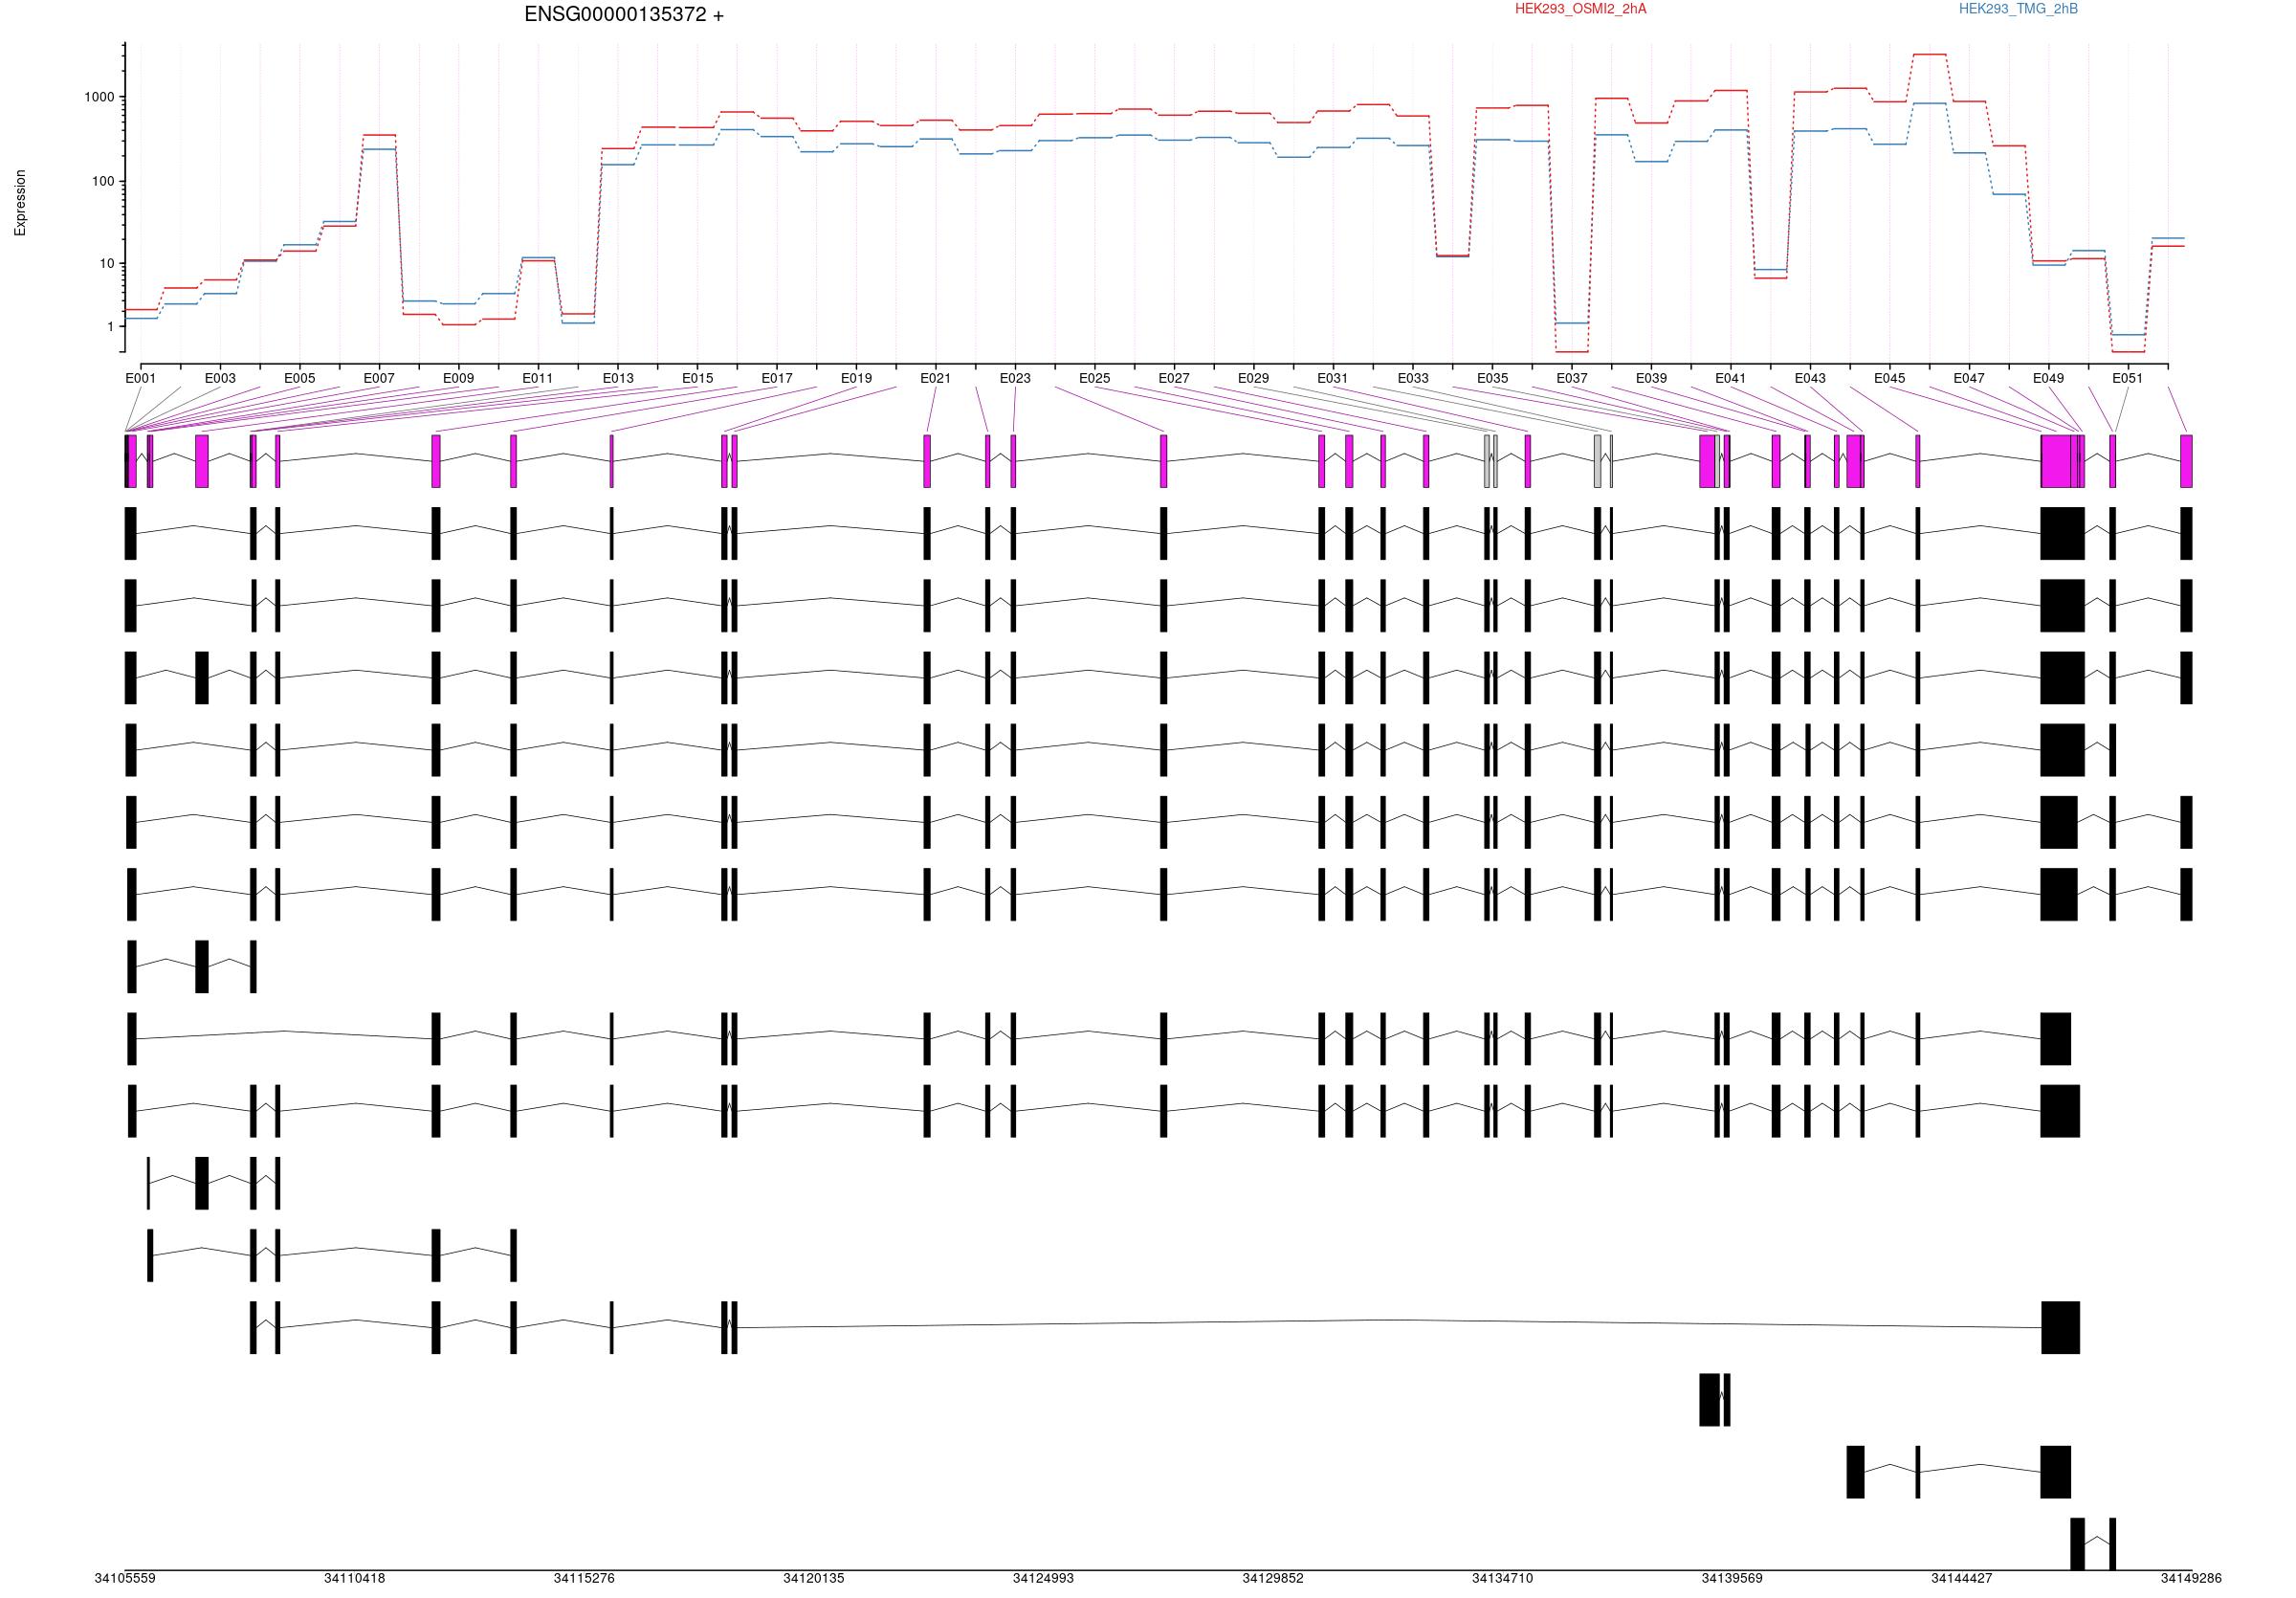The image size is (2296, 1598).
Task: Select the HEK293_TMG_2hB legend label
Action: [x=2018, y=9]
